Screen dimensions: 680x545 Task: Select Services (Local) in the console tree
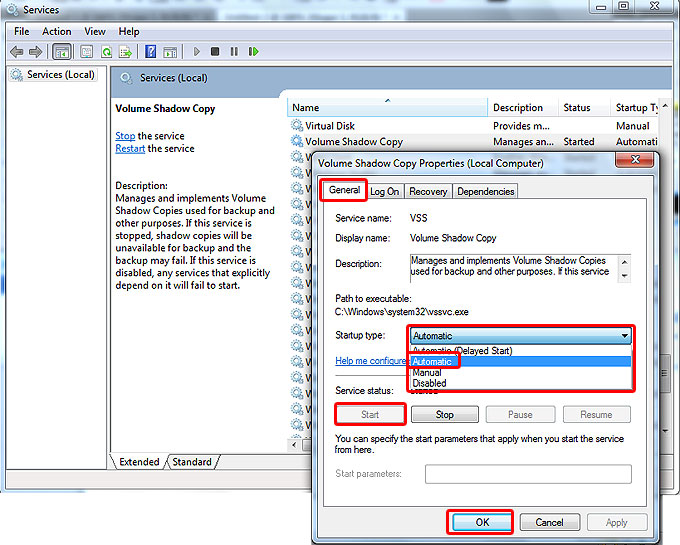coord(59,75)
